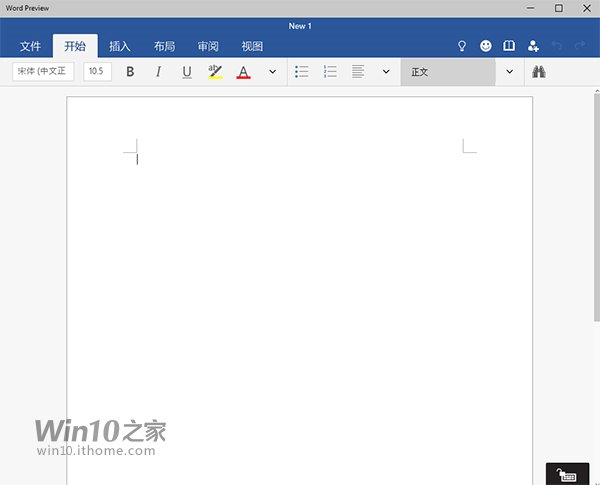Toggle Italic formatting
The image size is (600, 485).
click(x=158, y=72)
